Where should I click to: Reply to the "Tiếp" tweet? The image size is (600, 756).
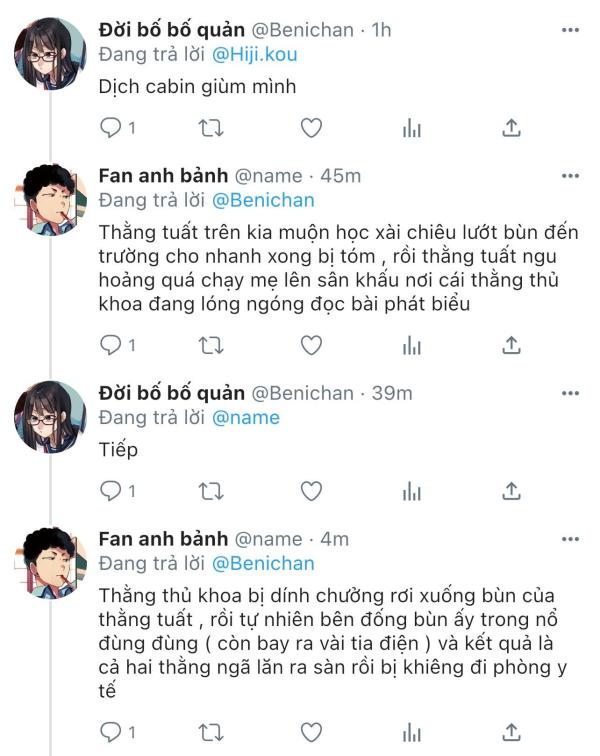coord(110,491)
